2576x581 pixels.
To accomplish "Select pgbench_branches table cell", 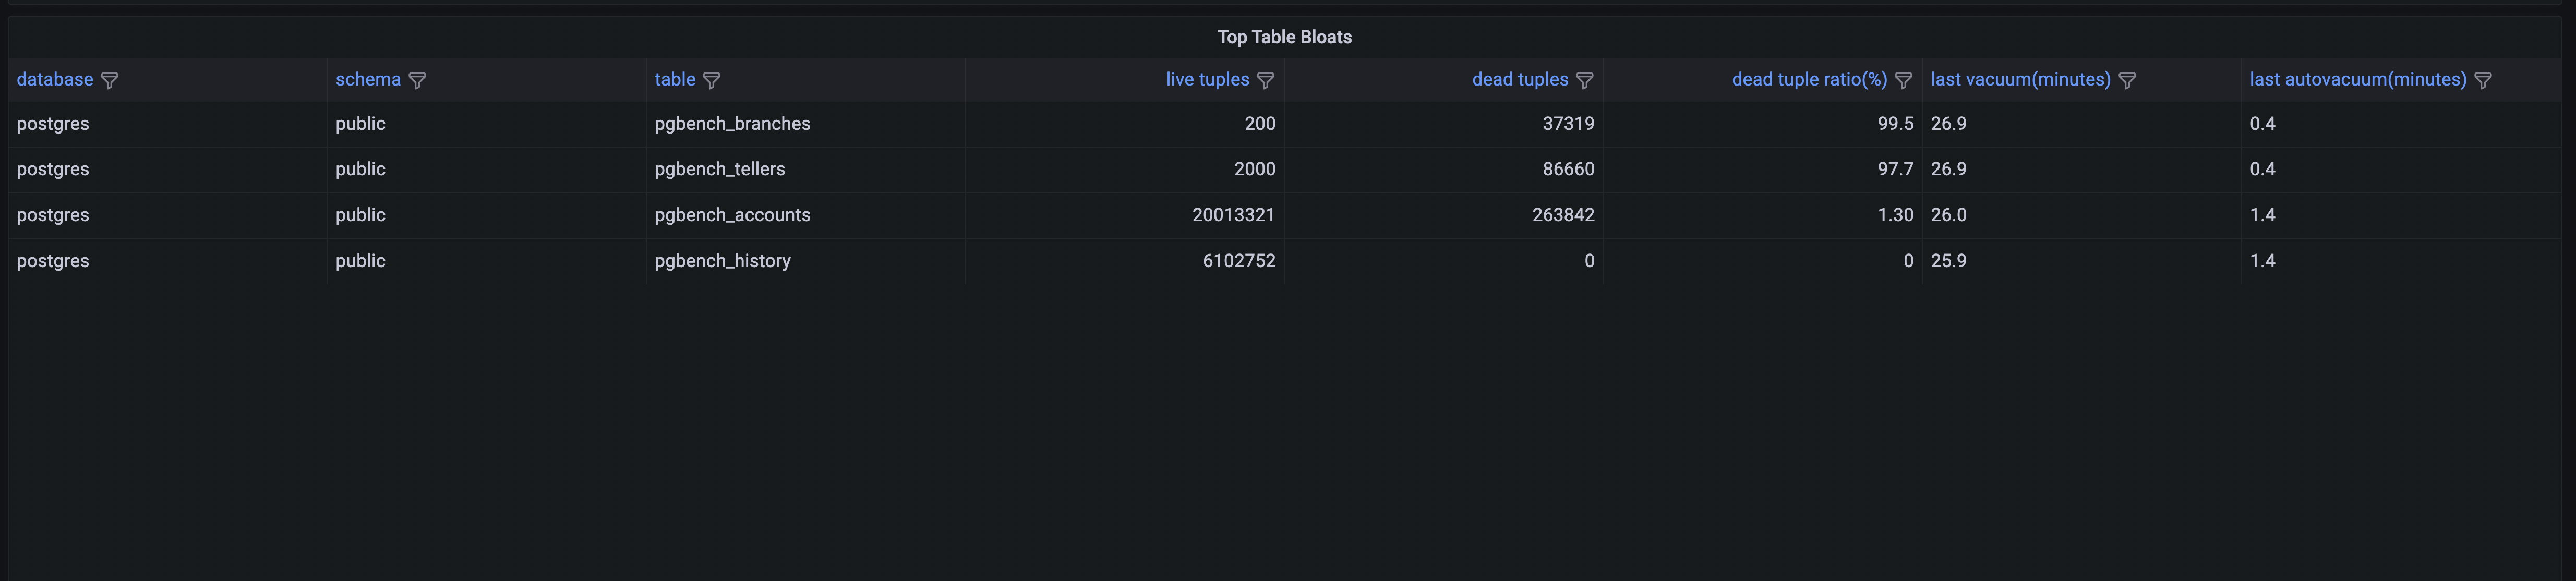I will pyautogui.click(x=732, y=124).
